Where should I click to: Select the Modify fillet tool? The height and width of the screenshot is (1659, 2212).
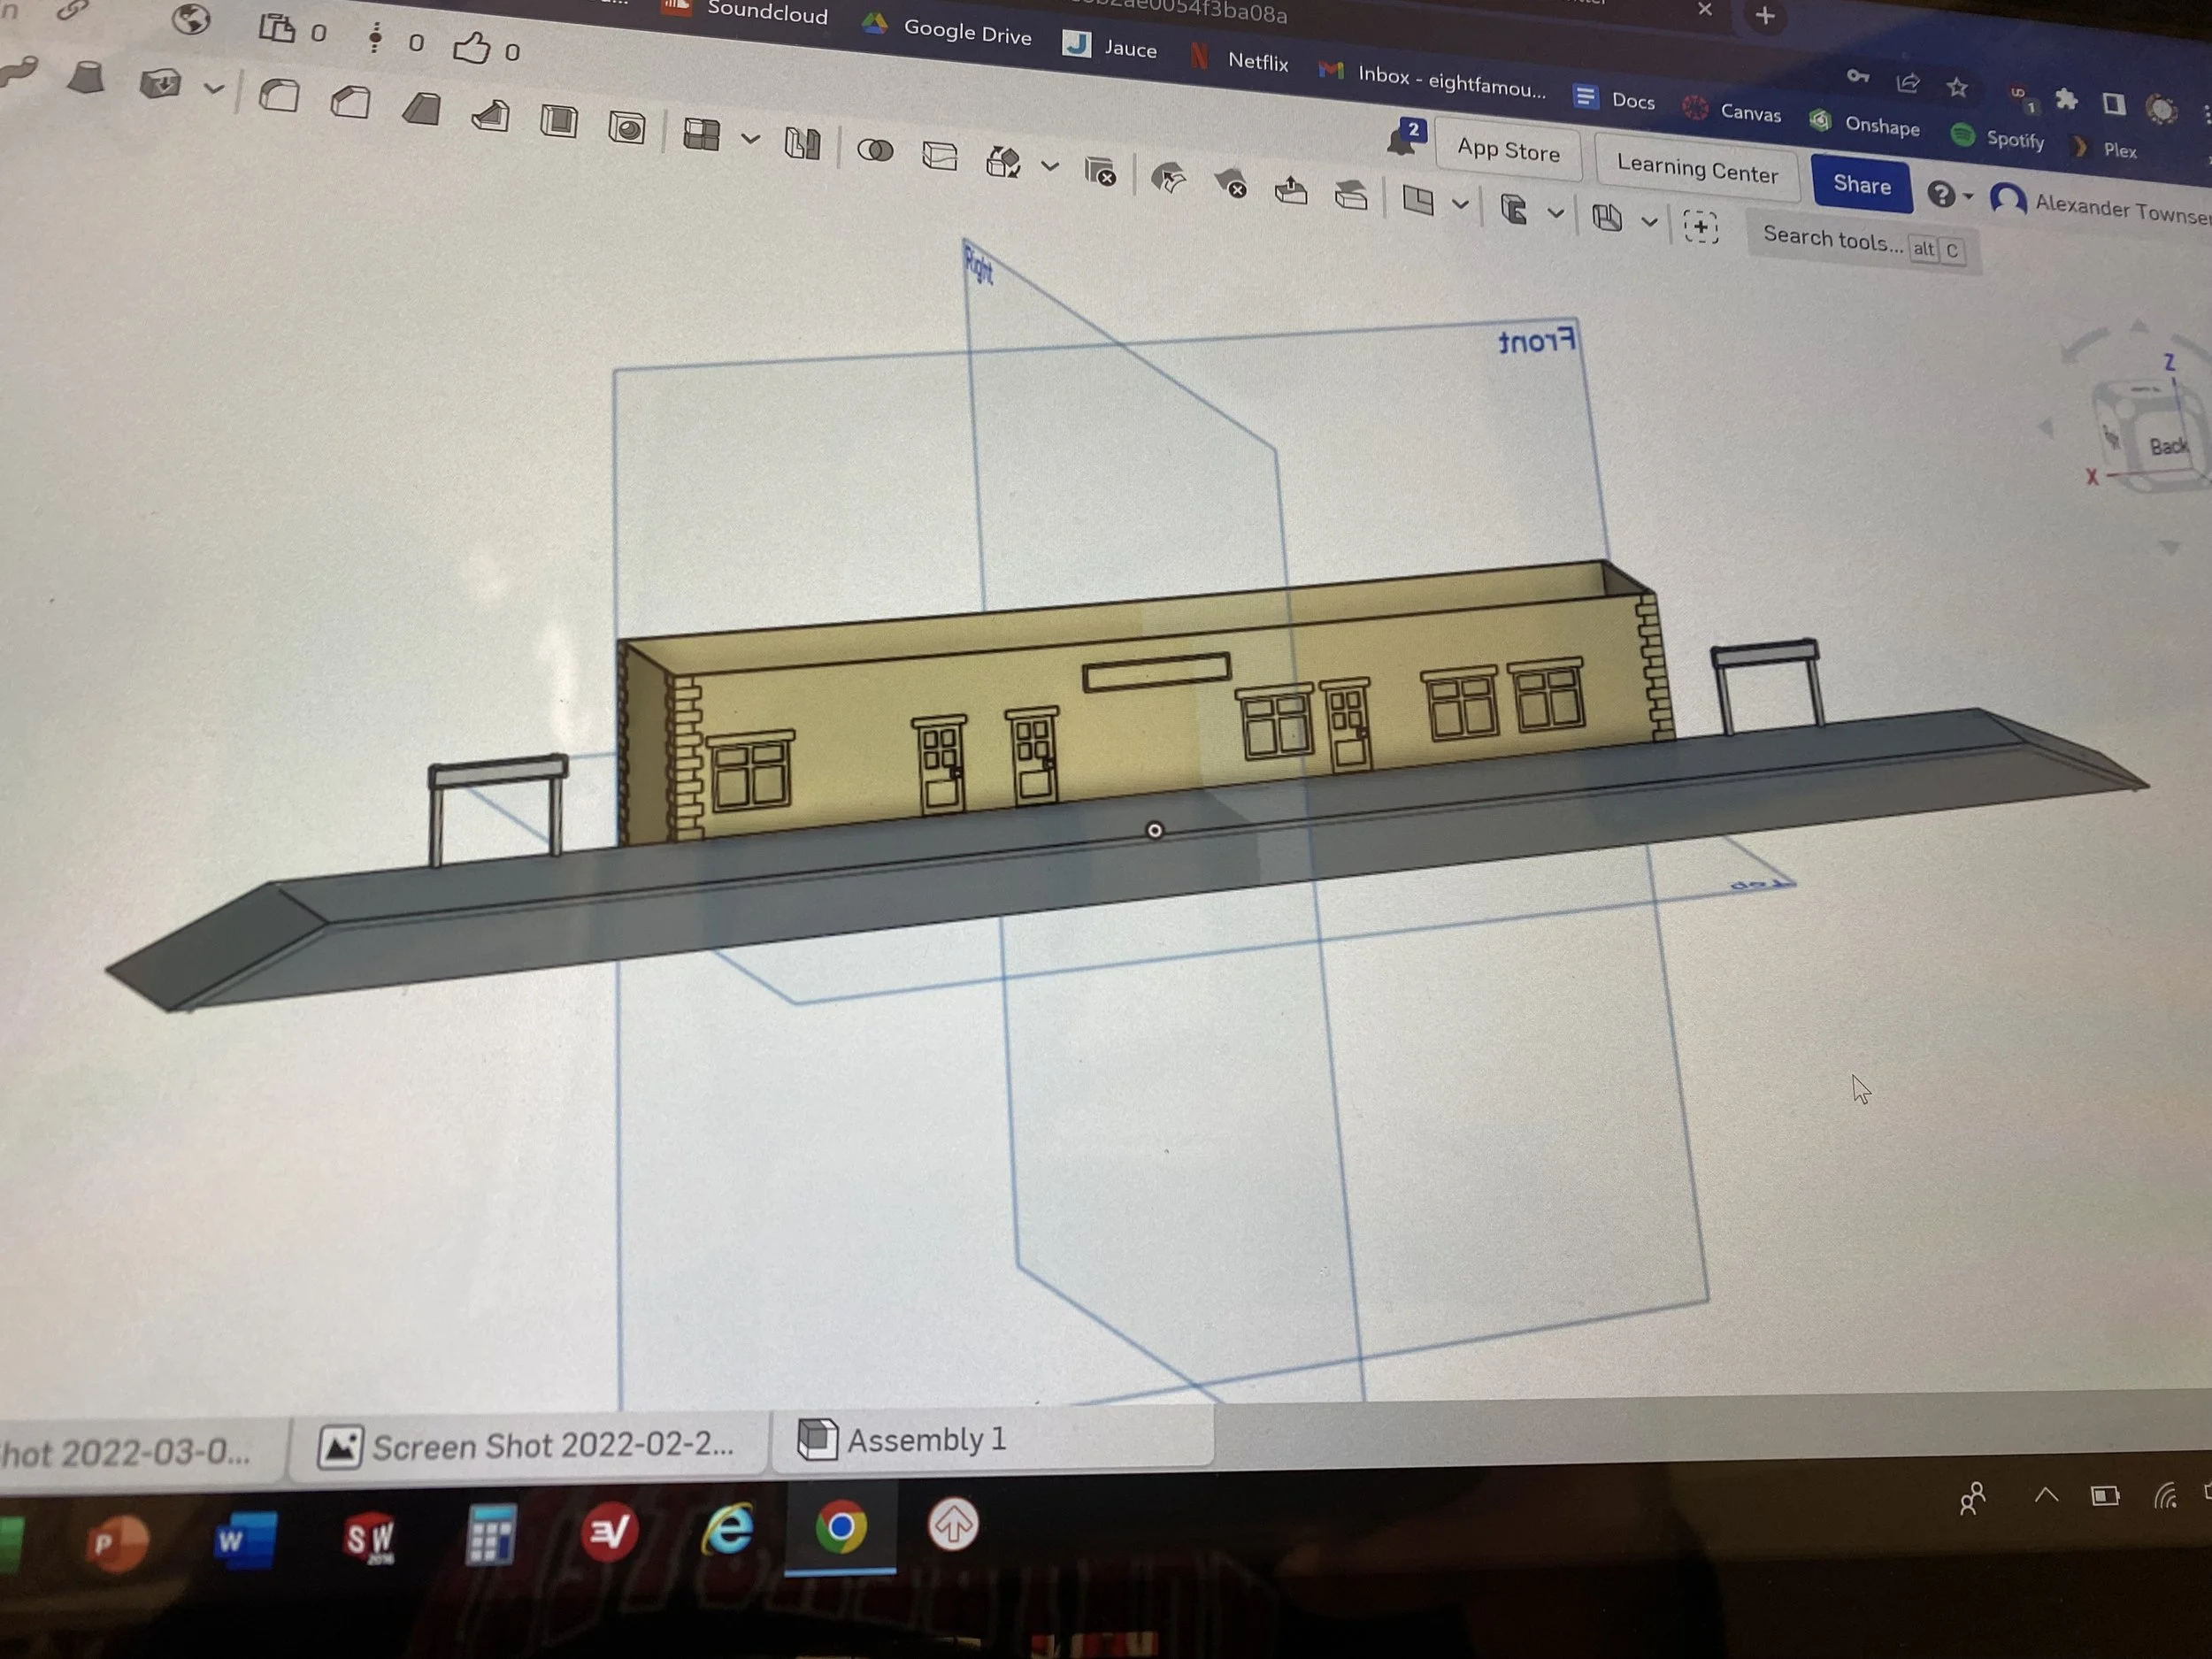tap(1168, 179)
